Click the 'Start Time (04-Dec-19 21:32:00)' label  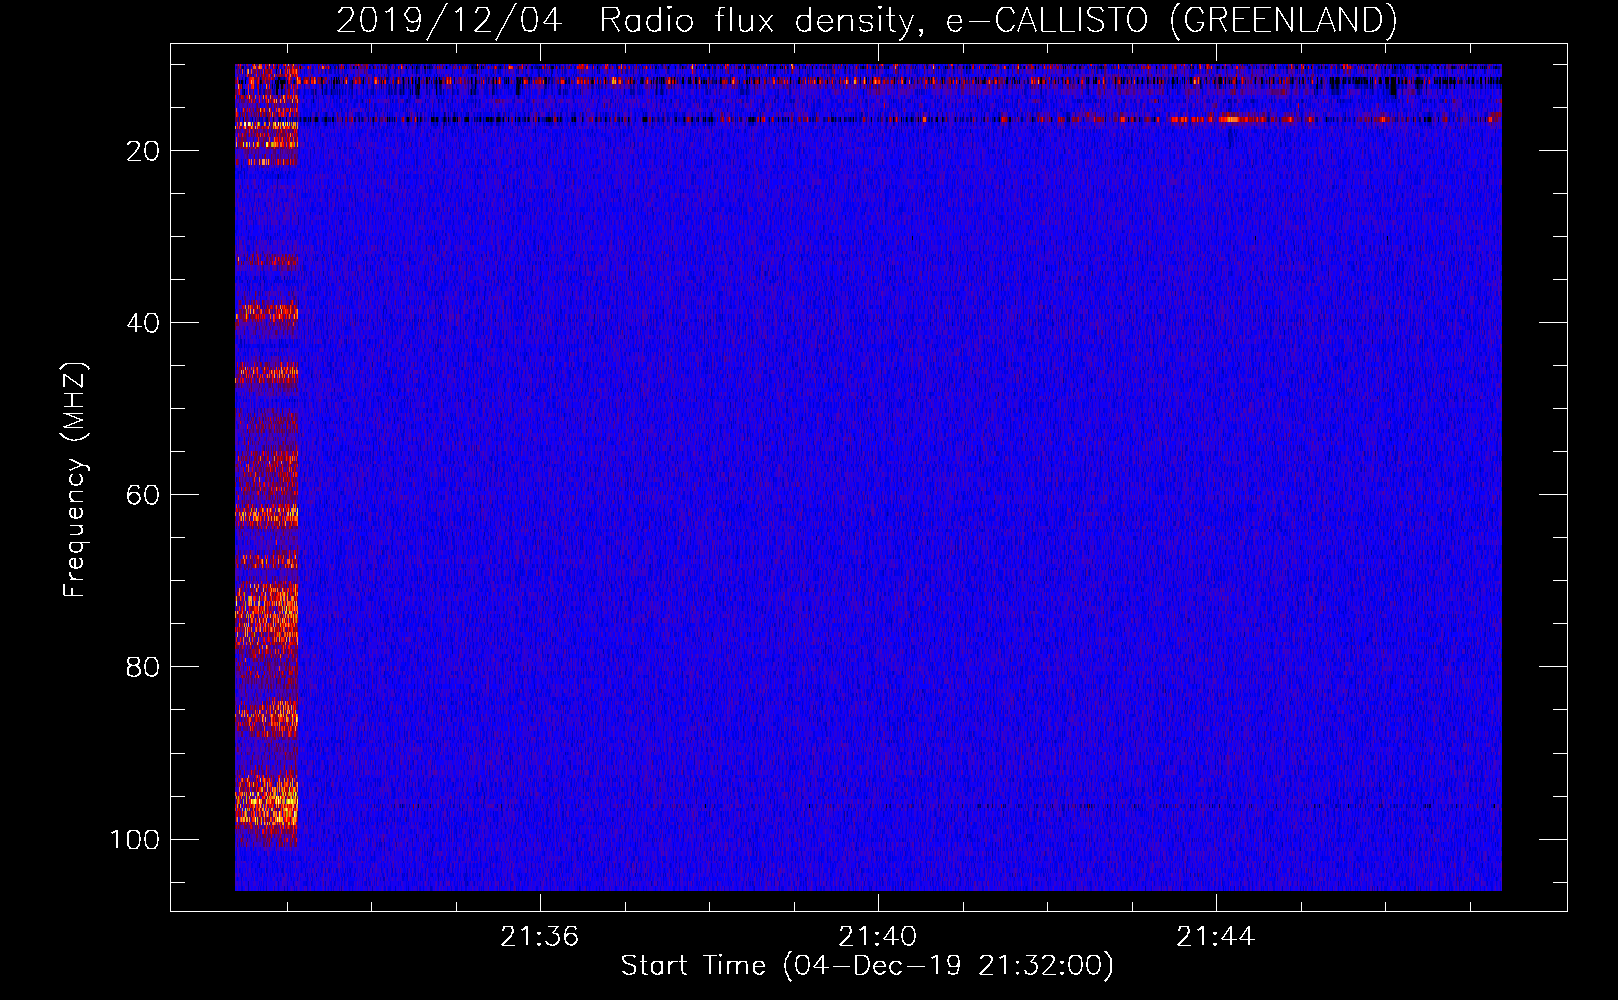click(867, 966)
